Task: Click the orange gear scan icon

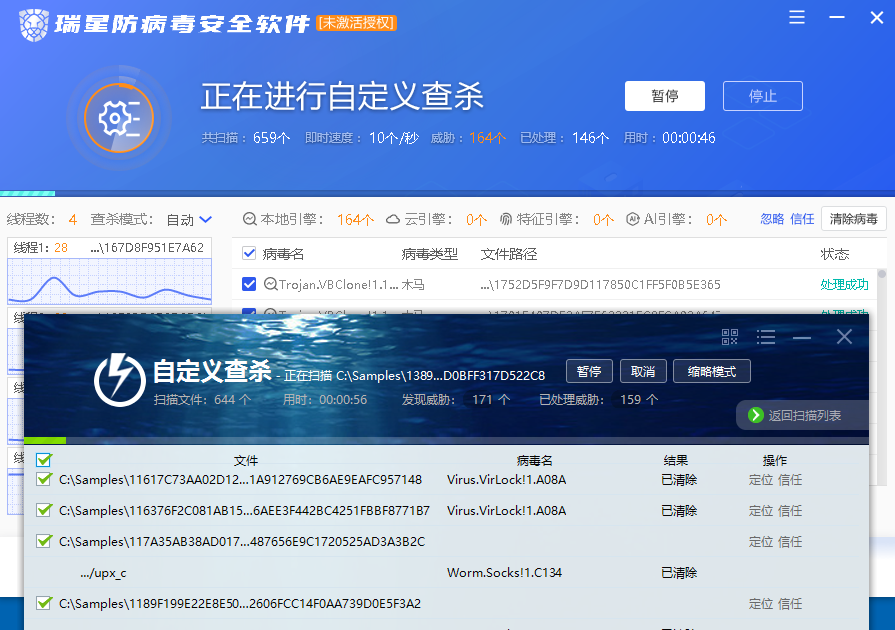Action: click(x=119, y=118)
